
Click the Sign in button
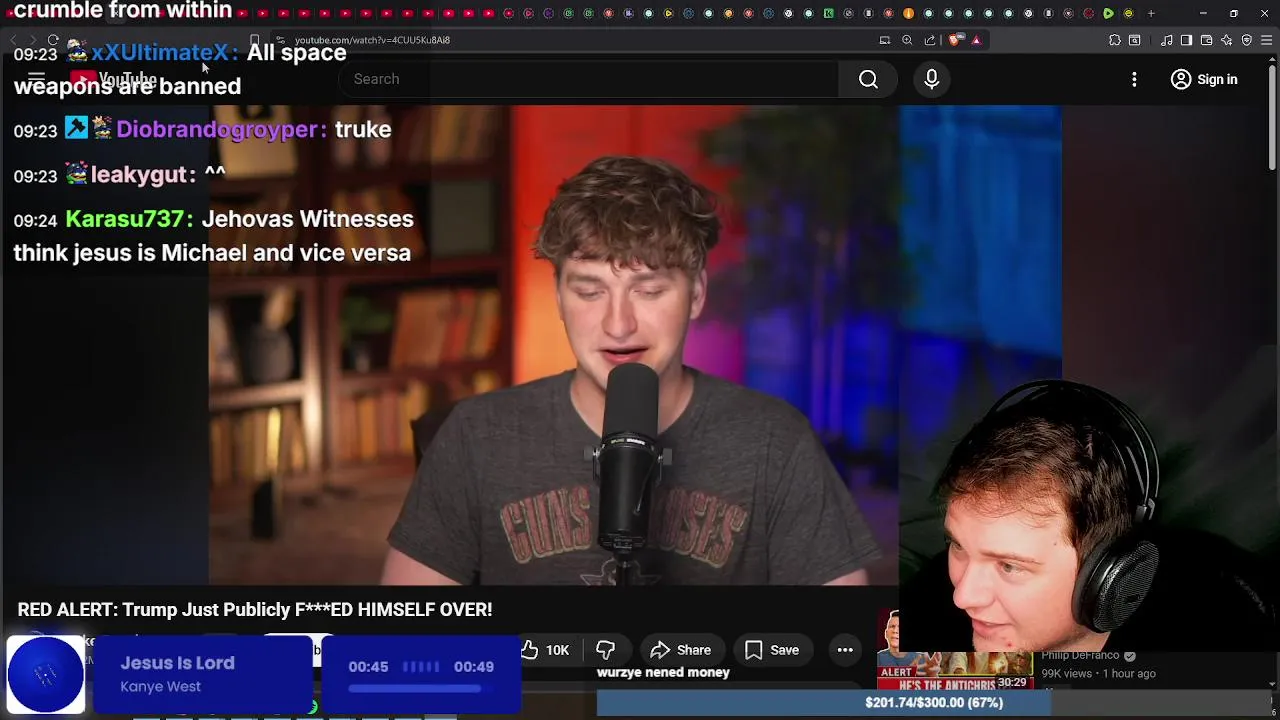[x=1204, y=79]
